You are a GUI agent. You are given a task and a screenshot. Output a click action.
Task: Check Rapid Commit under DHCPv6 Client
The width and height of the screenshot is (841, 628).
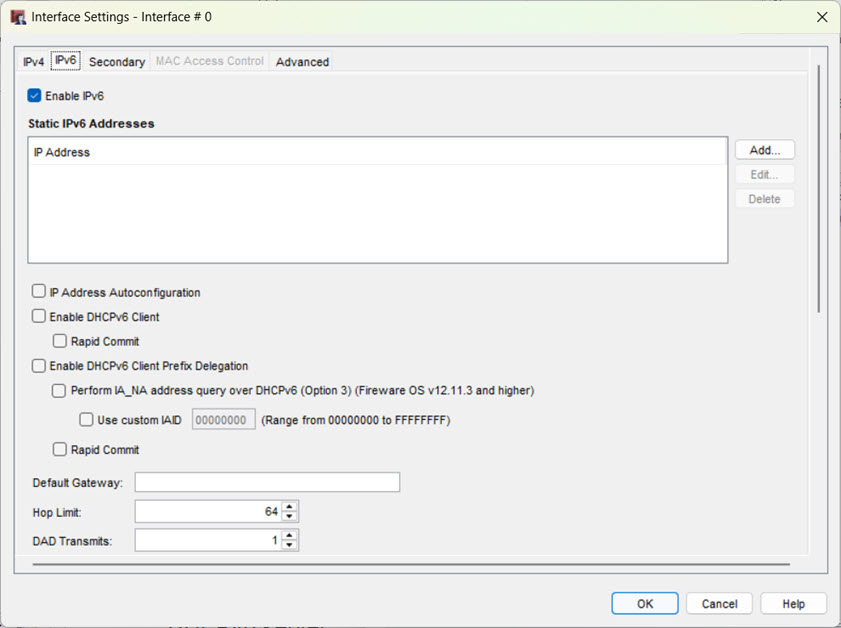(x=58, y=340)
